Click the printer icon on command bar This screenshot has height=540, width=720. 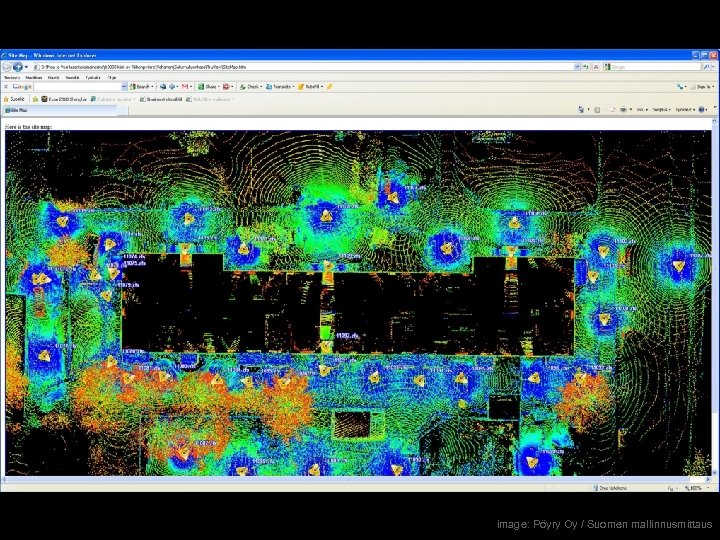tap(623, 110)
